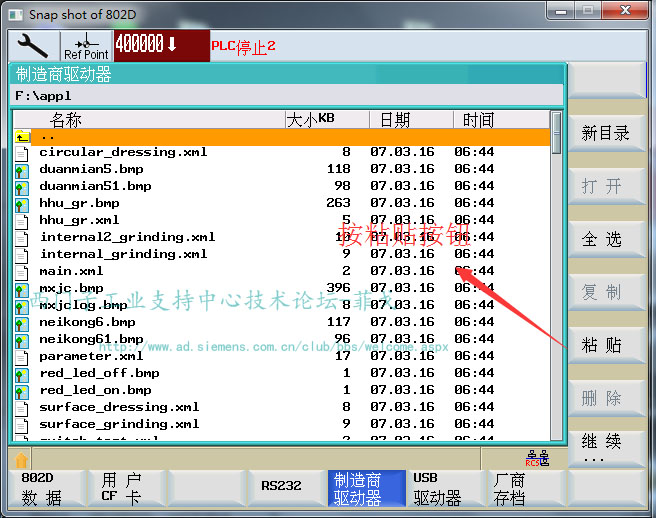The image size is (656, 518).
Task: Click the 全选 softkey
Action: tap(606, 238)
